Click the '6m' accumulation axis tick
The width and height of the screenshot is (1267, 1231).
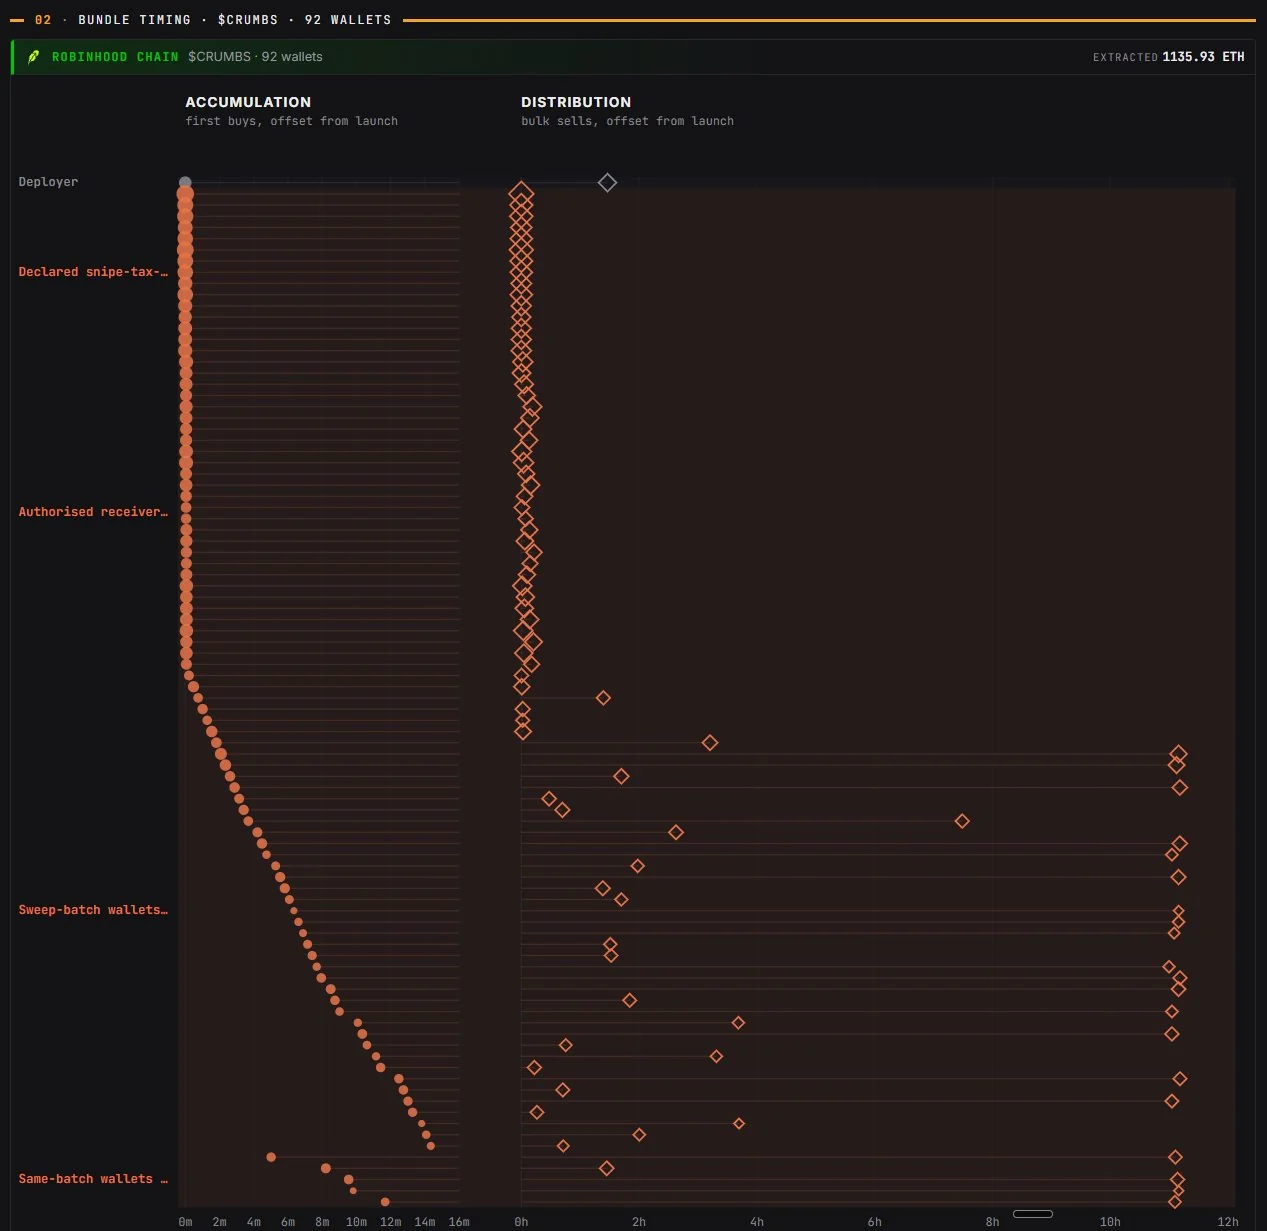288,1222
